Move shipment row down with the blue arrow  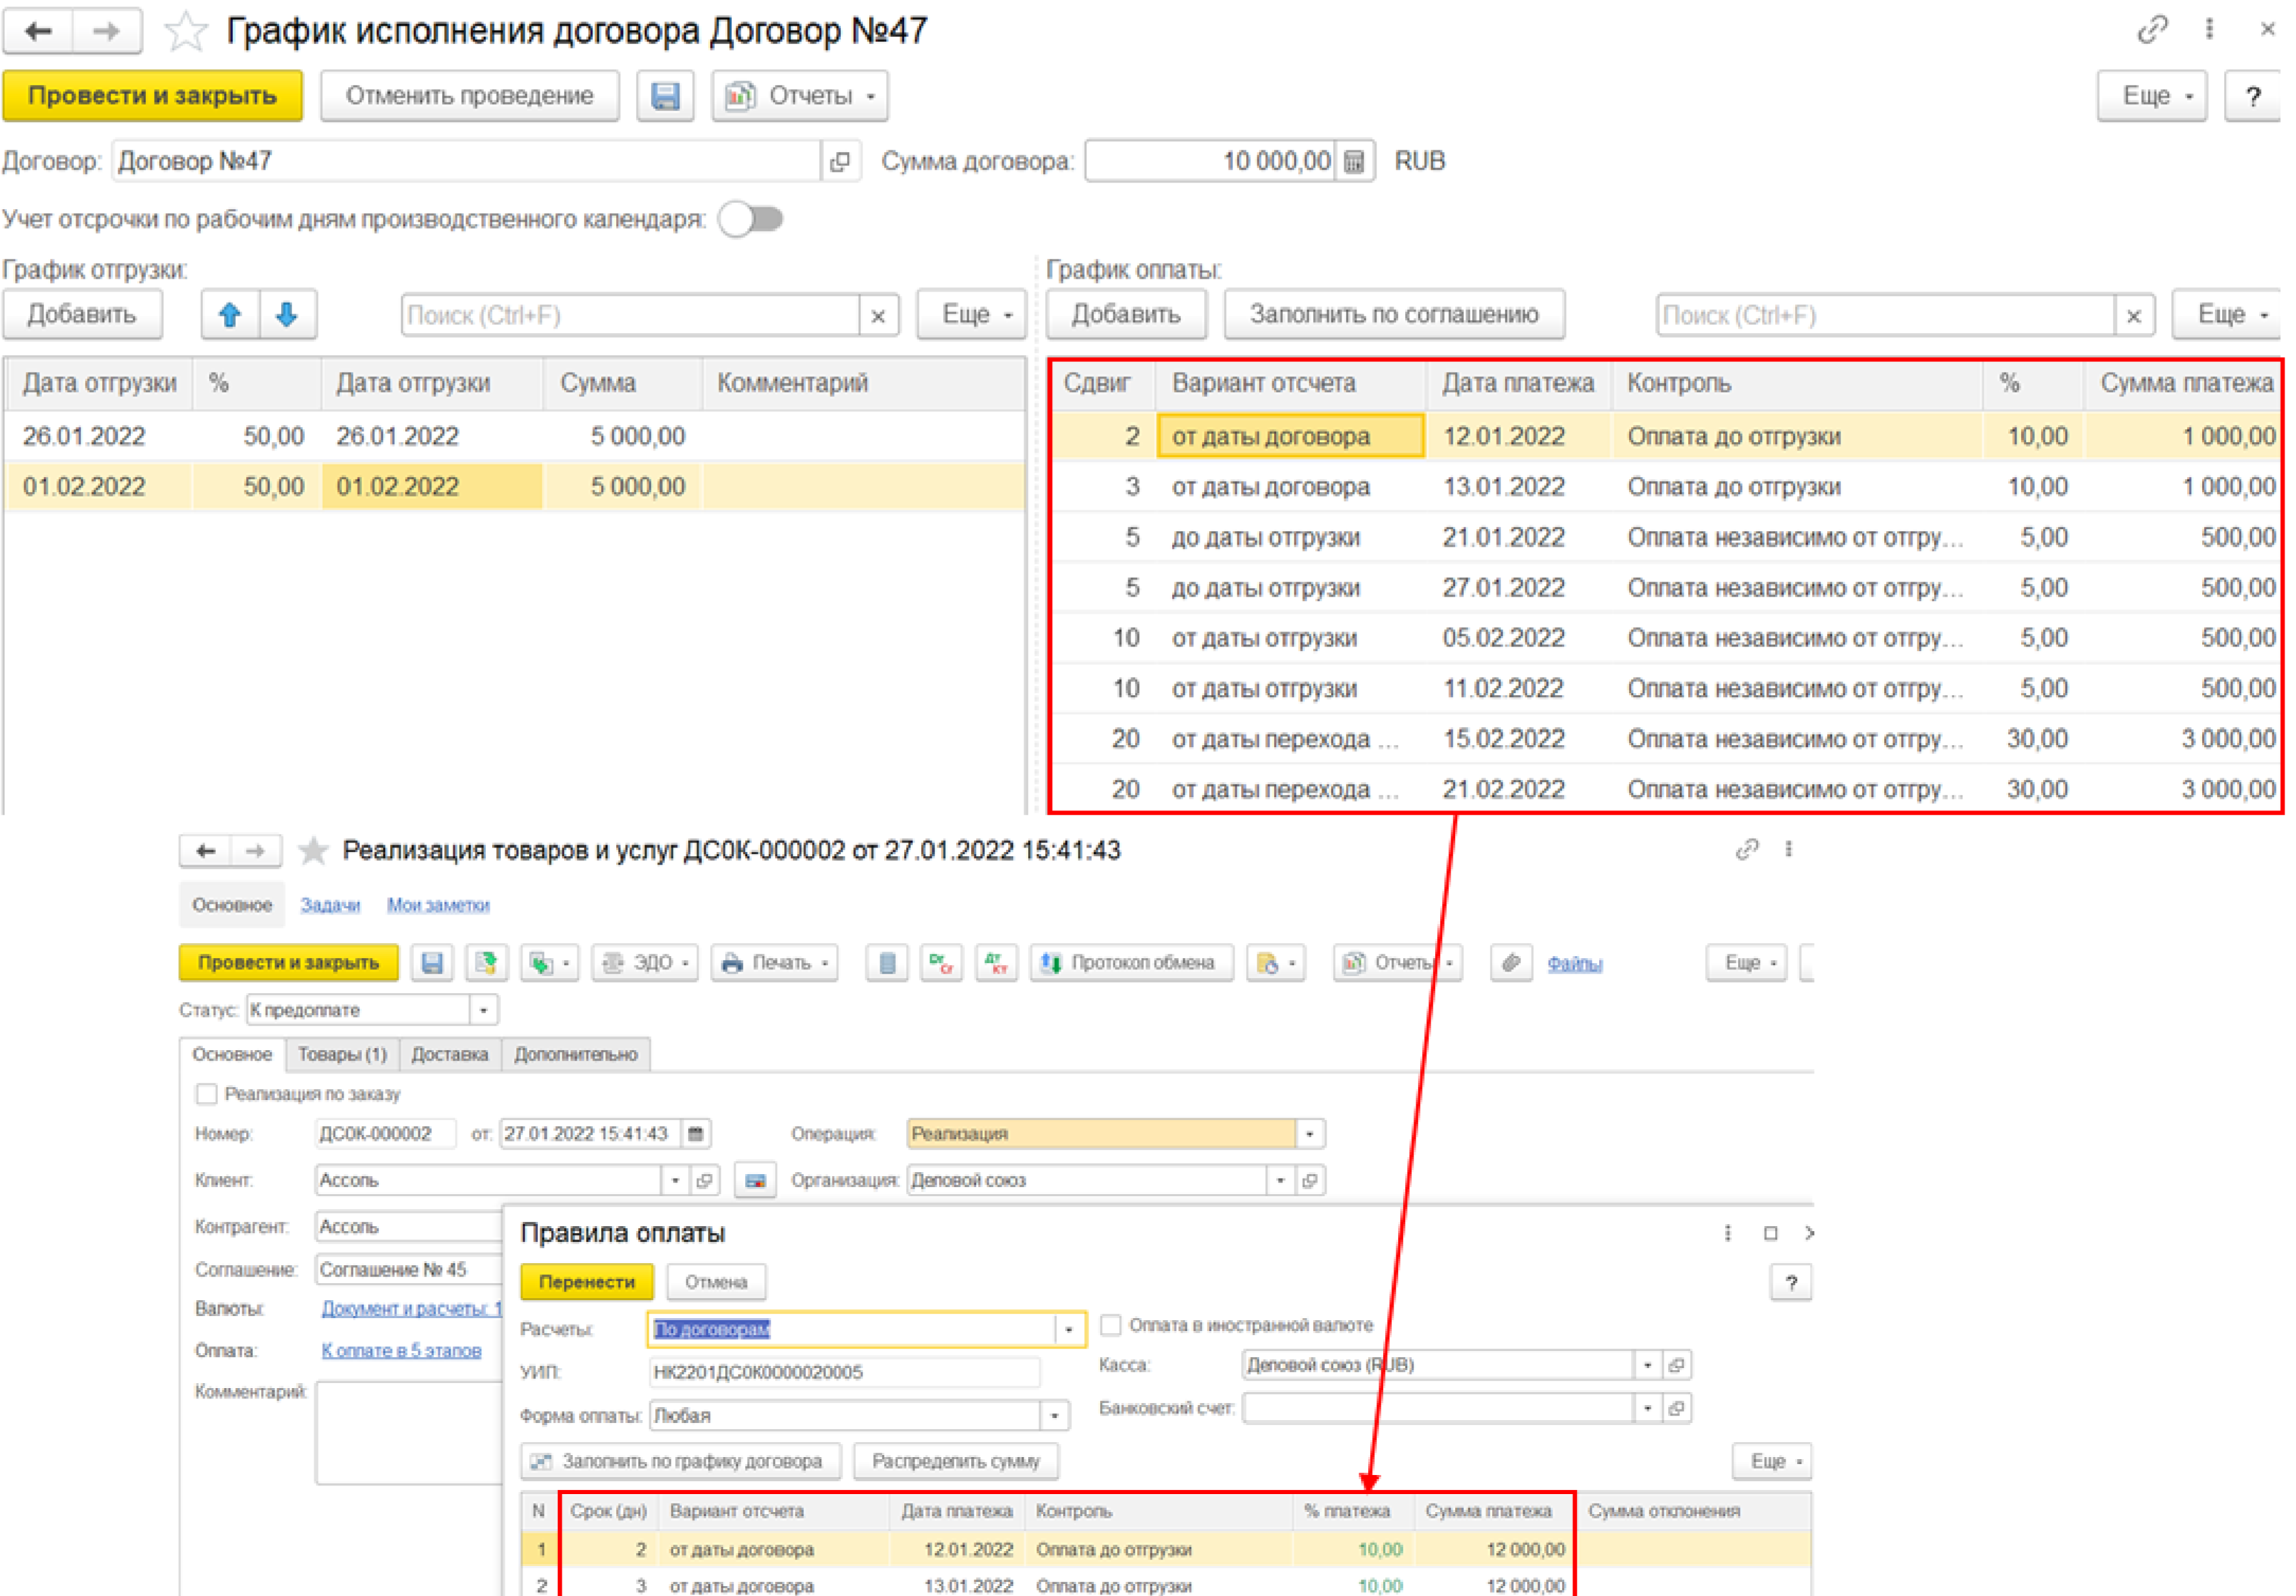click(287, 315)
